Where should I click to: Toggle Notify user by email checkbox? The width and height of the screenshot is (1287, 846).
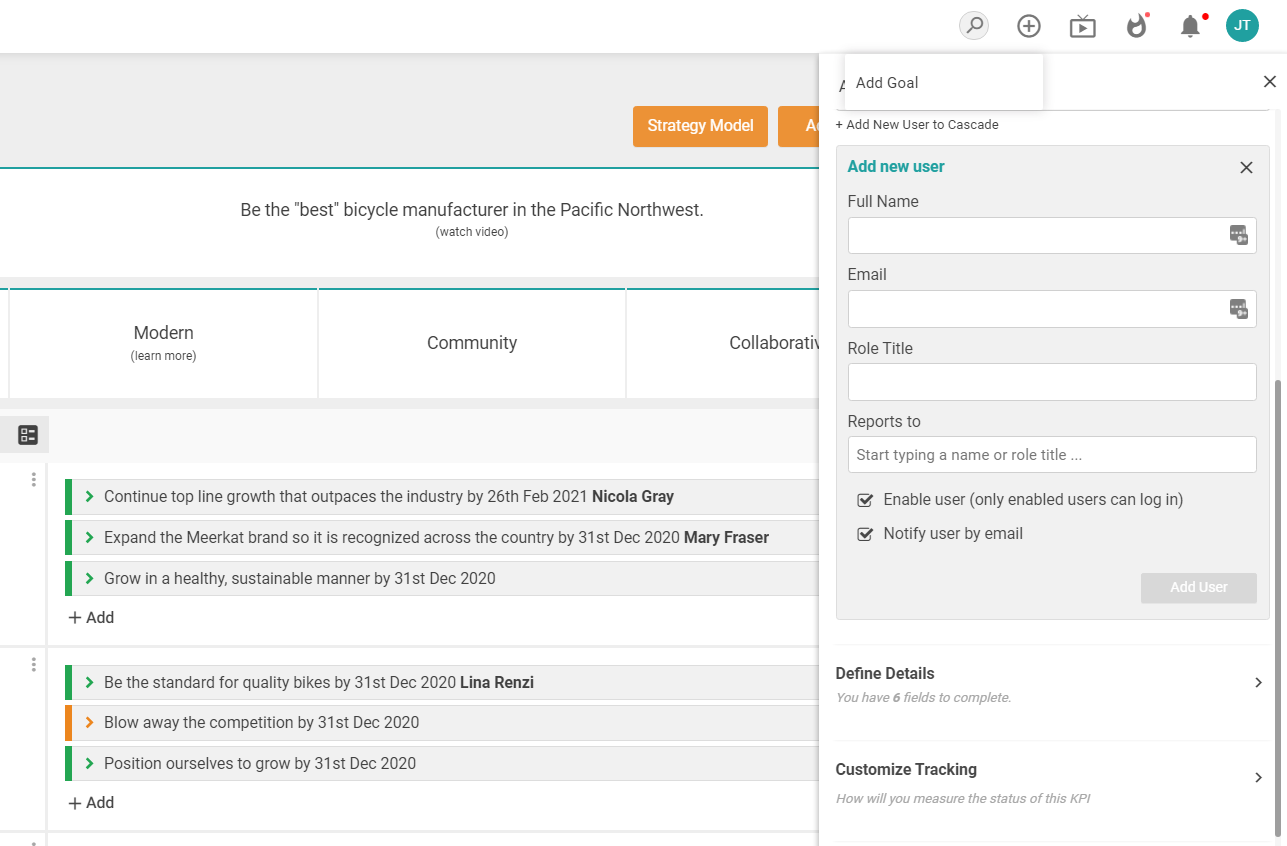coord(866,534)
